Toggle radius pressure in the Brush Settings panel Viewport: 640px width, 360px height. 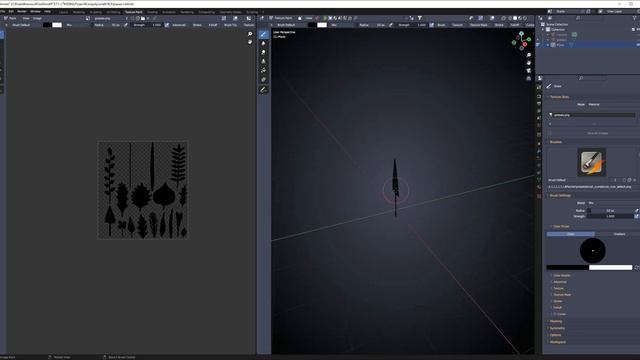[x=636, y=211]
